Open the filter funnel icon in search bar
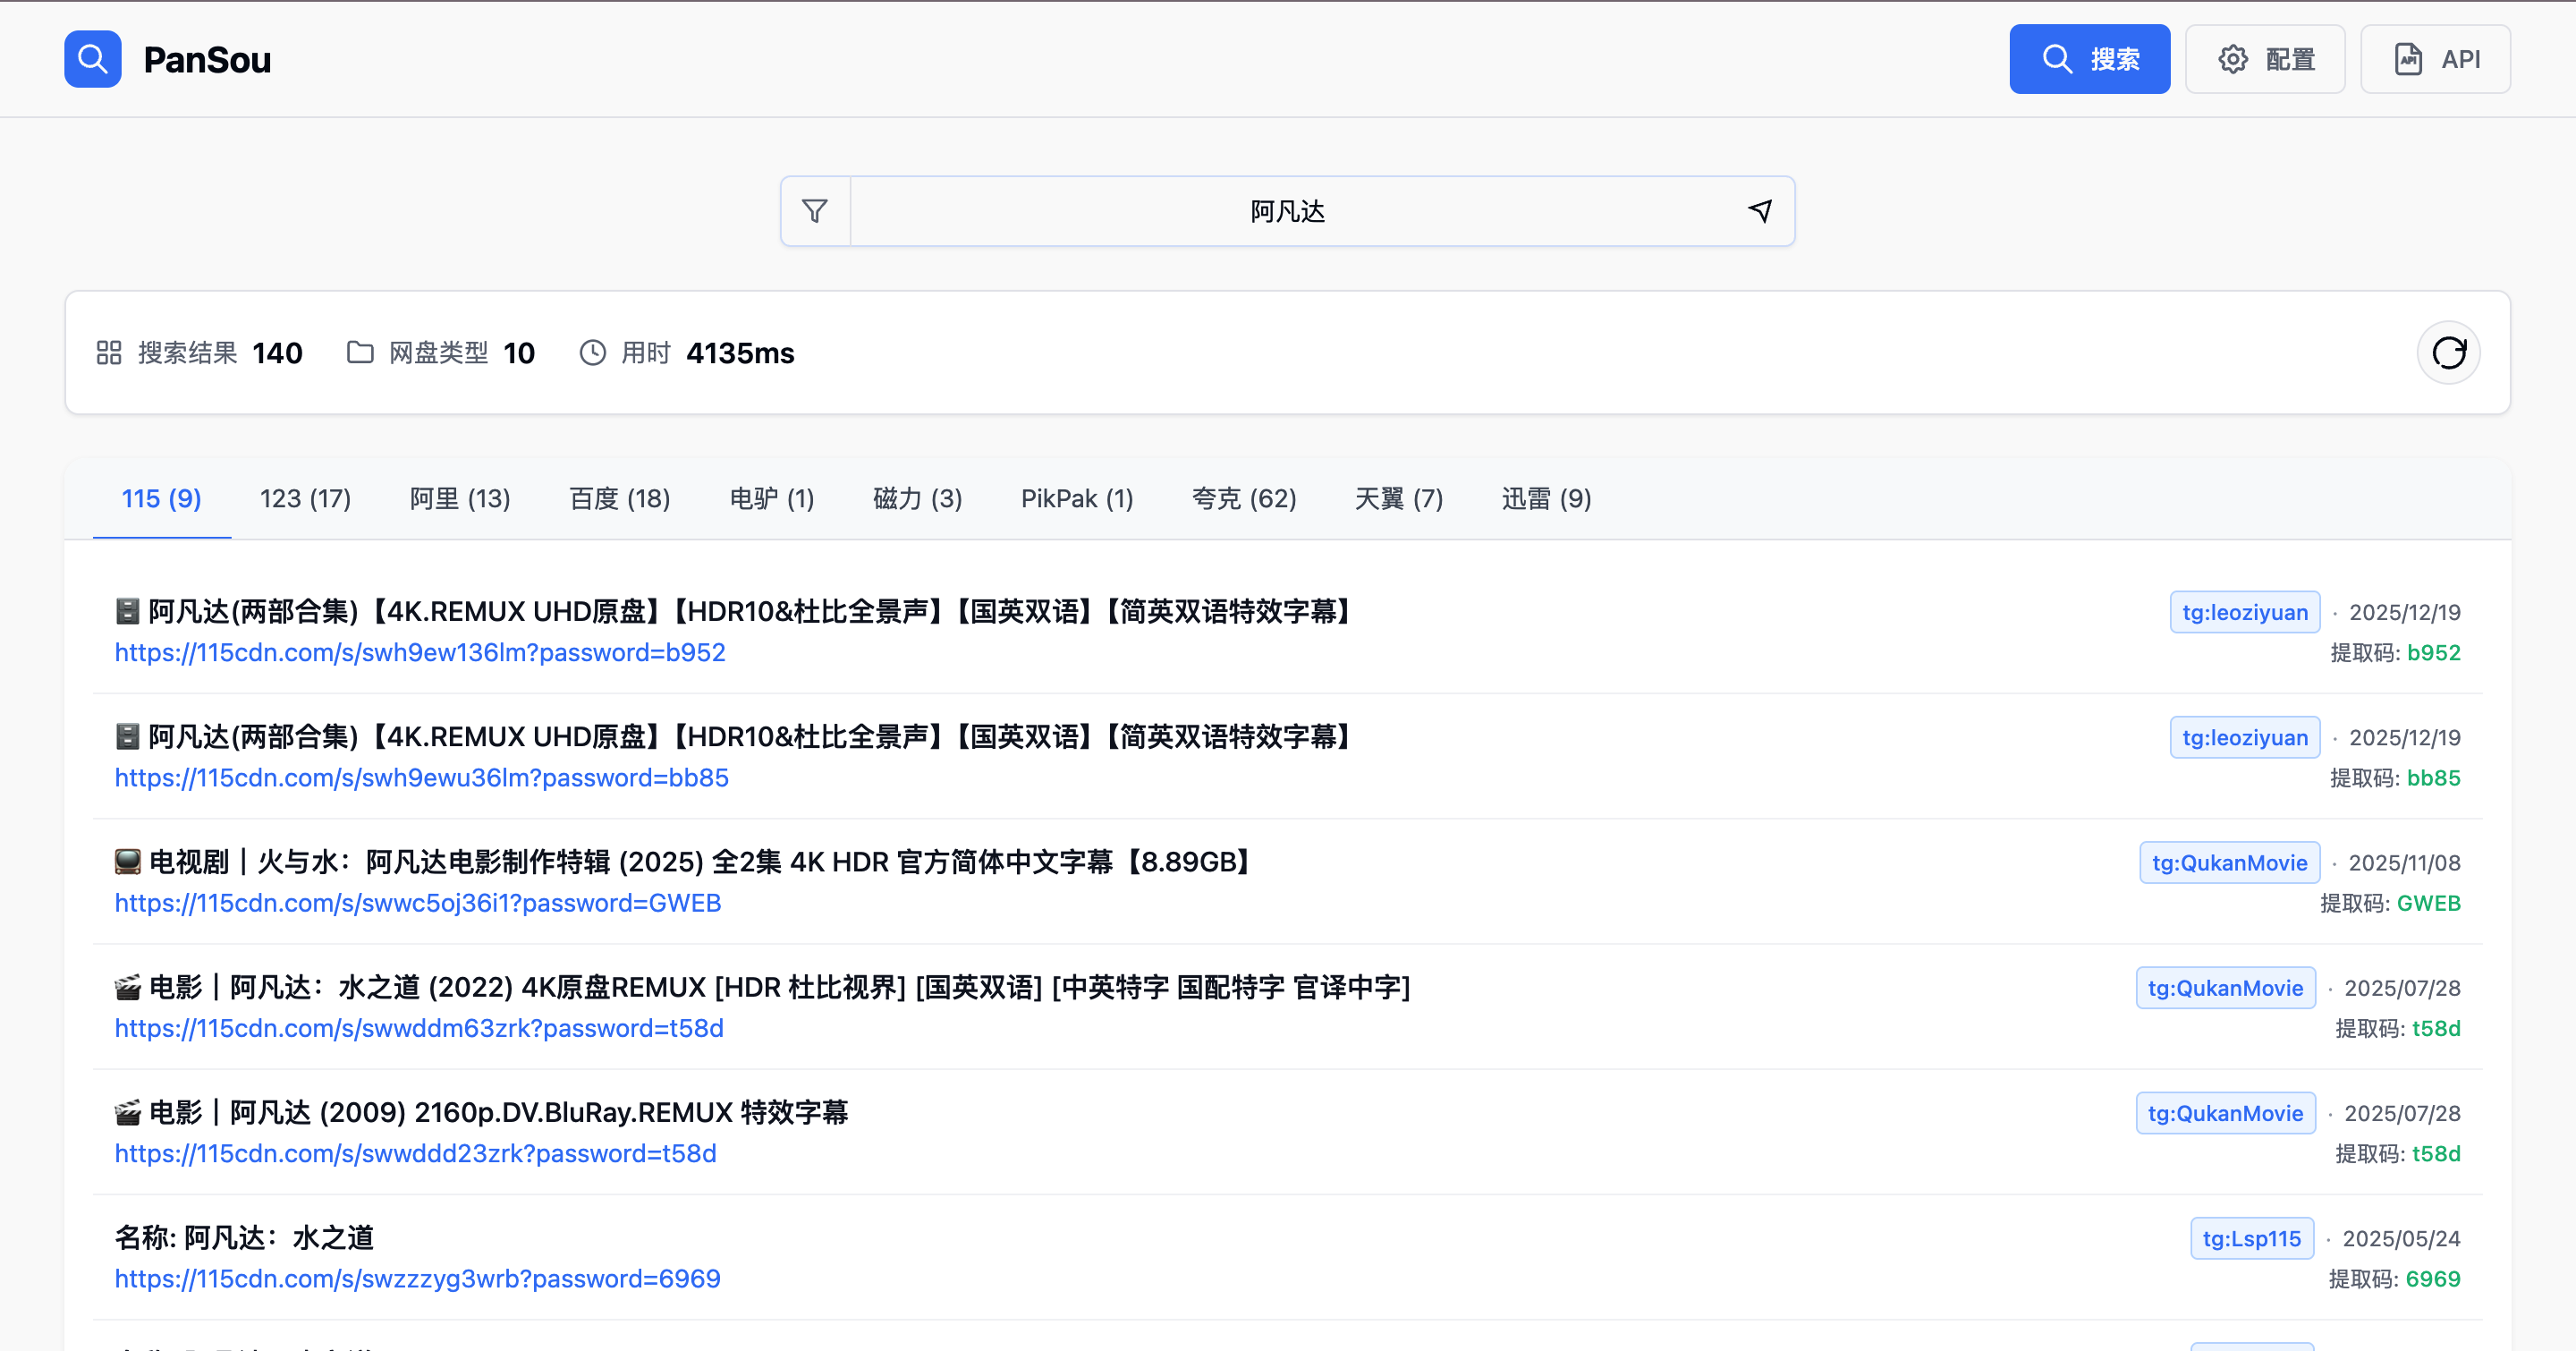2576x1351 pixels. (x=815, y=211)
